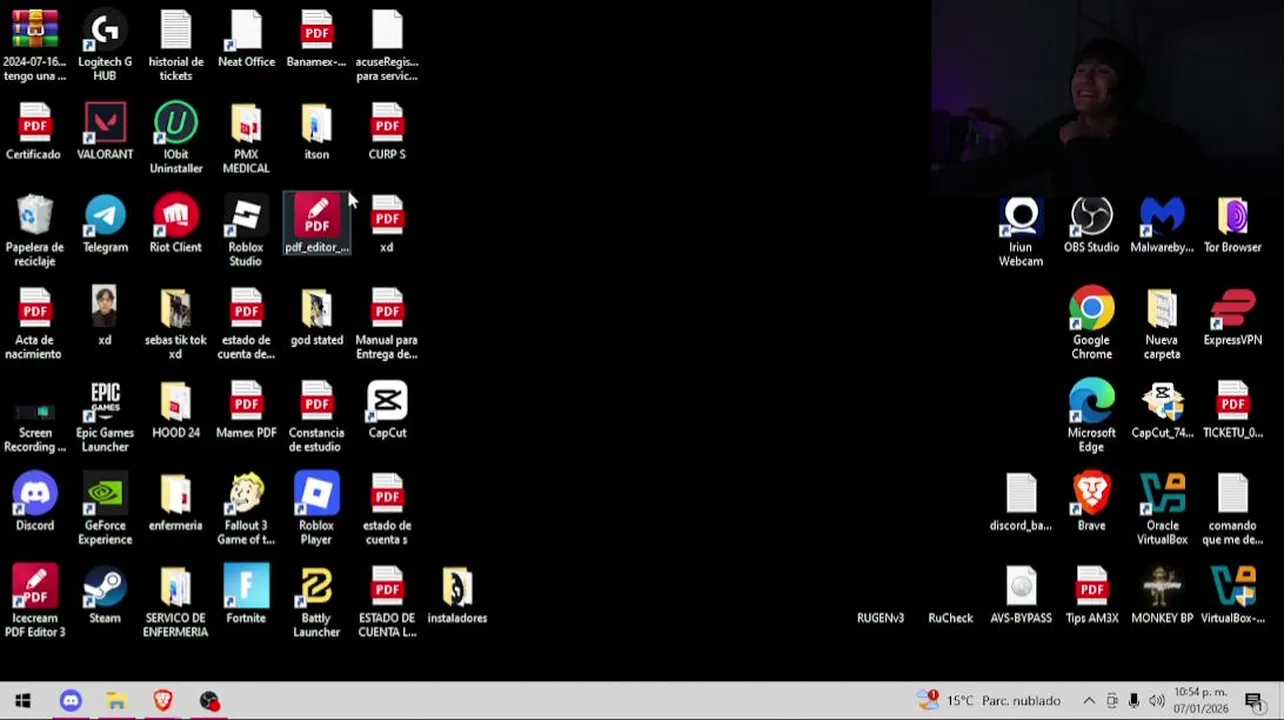Open the Acta de nacimiento PDF
The image size is (1284, 720).
[x=34, y=324]
